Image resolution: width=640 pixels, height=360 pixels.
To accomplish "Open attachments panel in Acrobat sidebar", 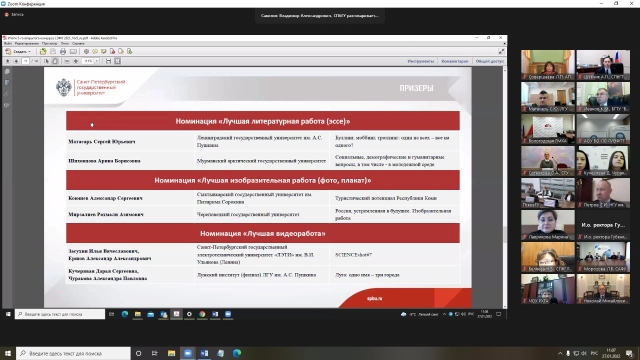I will [x=7, y=94].
